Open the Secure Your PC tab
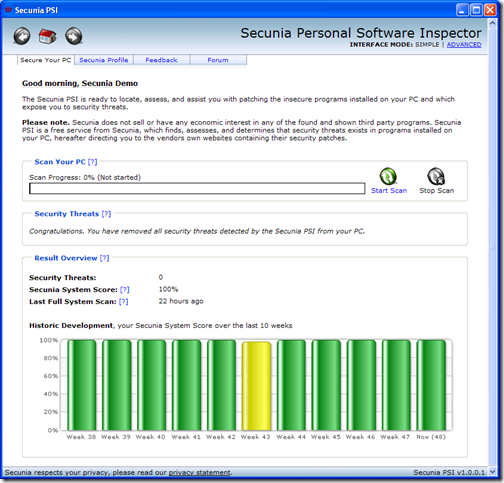Image resolution: width=504 pixels, height=483 pixels. coord(46,60)
